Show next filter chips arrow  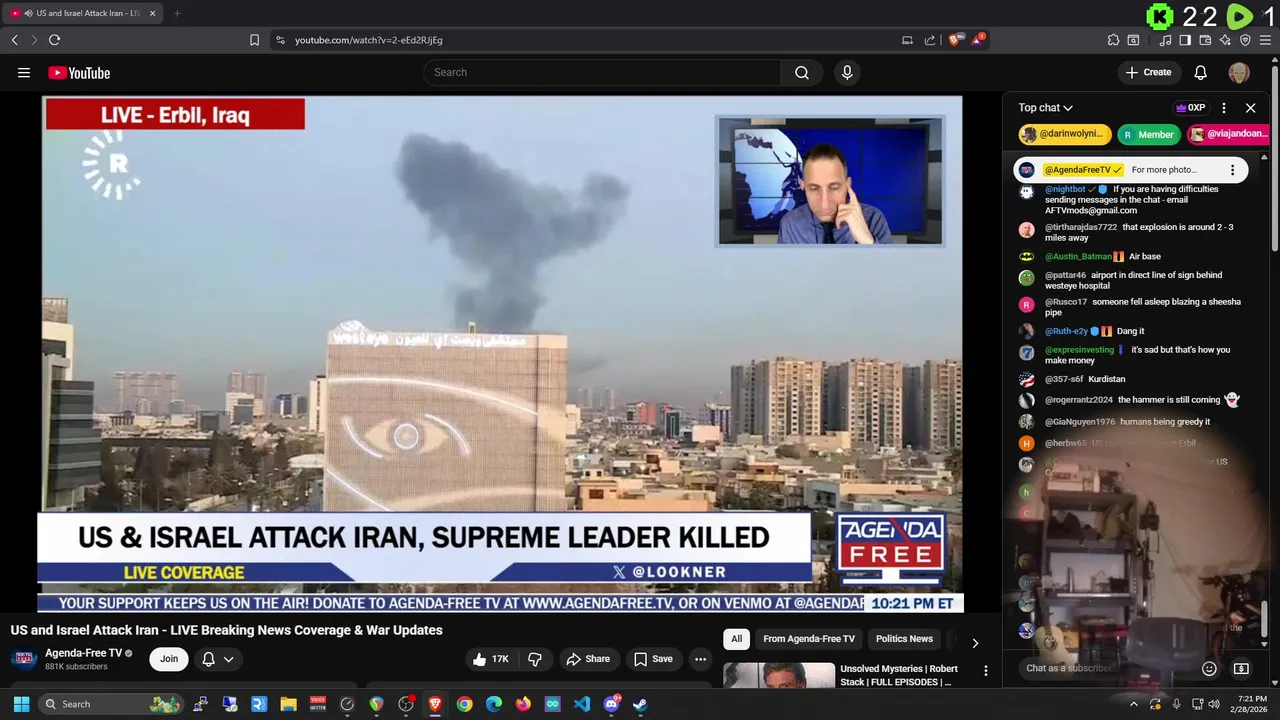pyautogui.click(x=975, y=643)
